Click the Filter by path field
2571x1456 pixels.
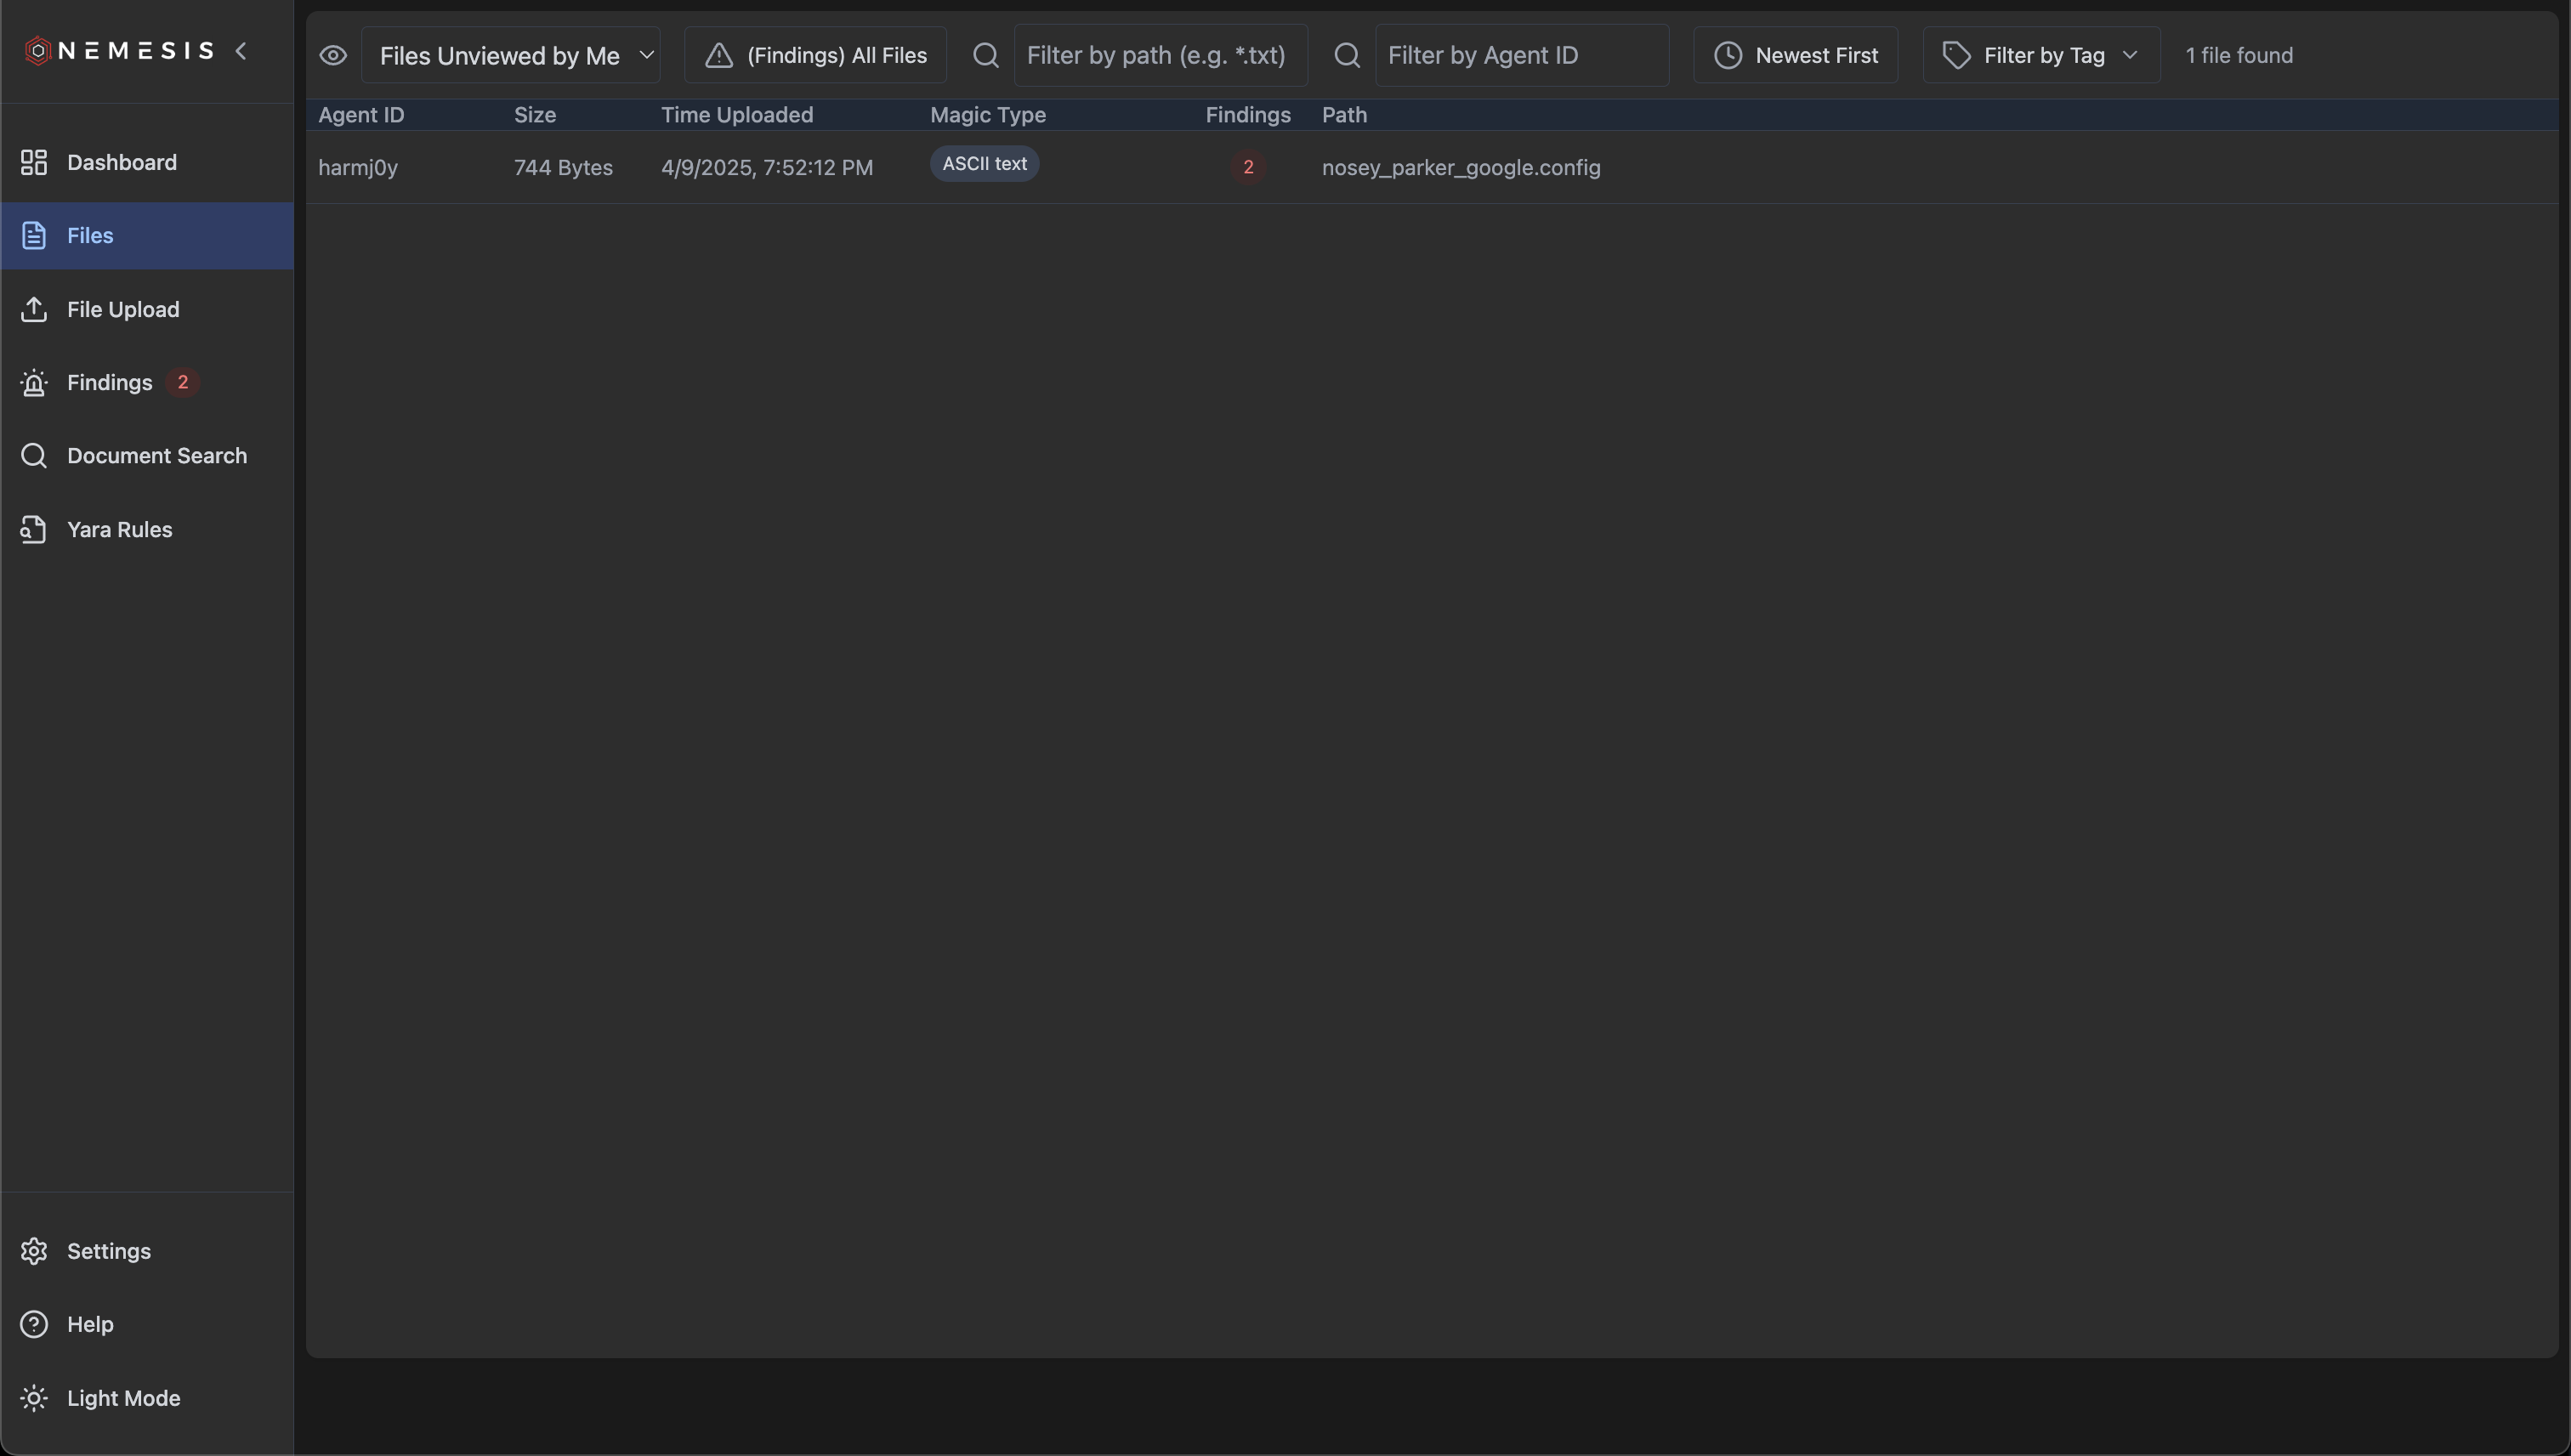(x=1160, y=56)
